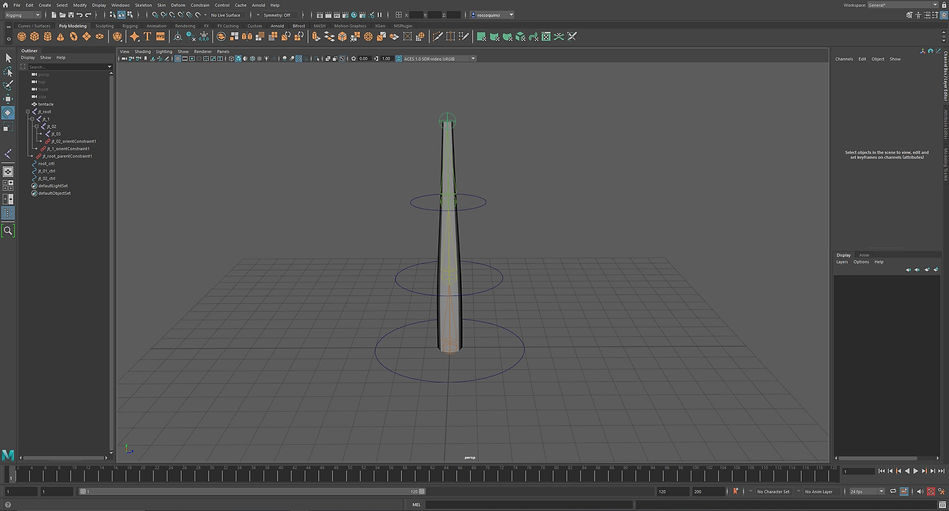Choose the Move tool

pyautogui.click(x=8, y=99)
